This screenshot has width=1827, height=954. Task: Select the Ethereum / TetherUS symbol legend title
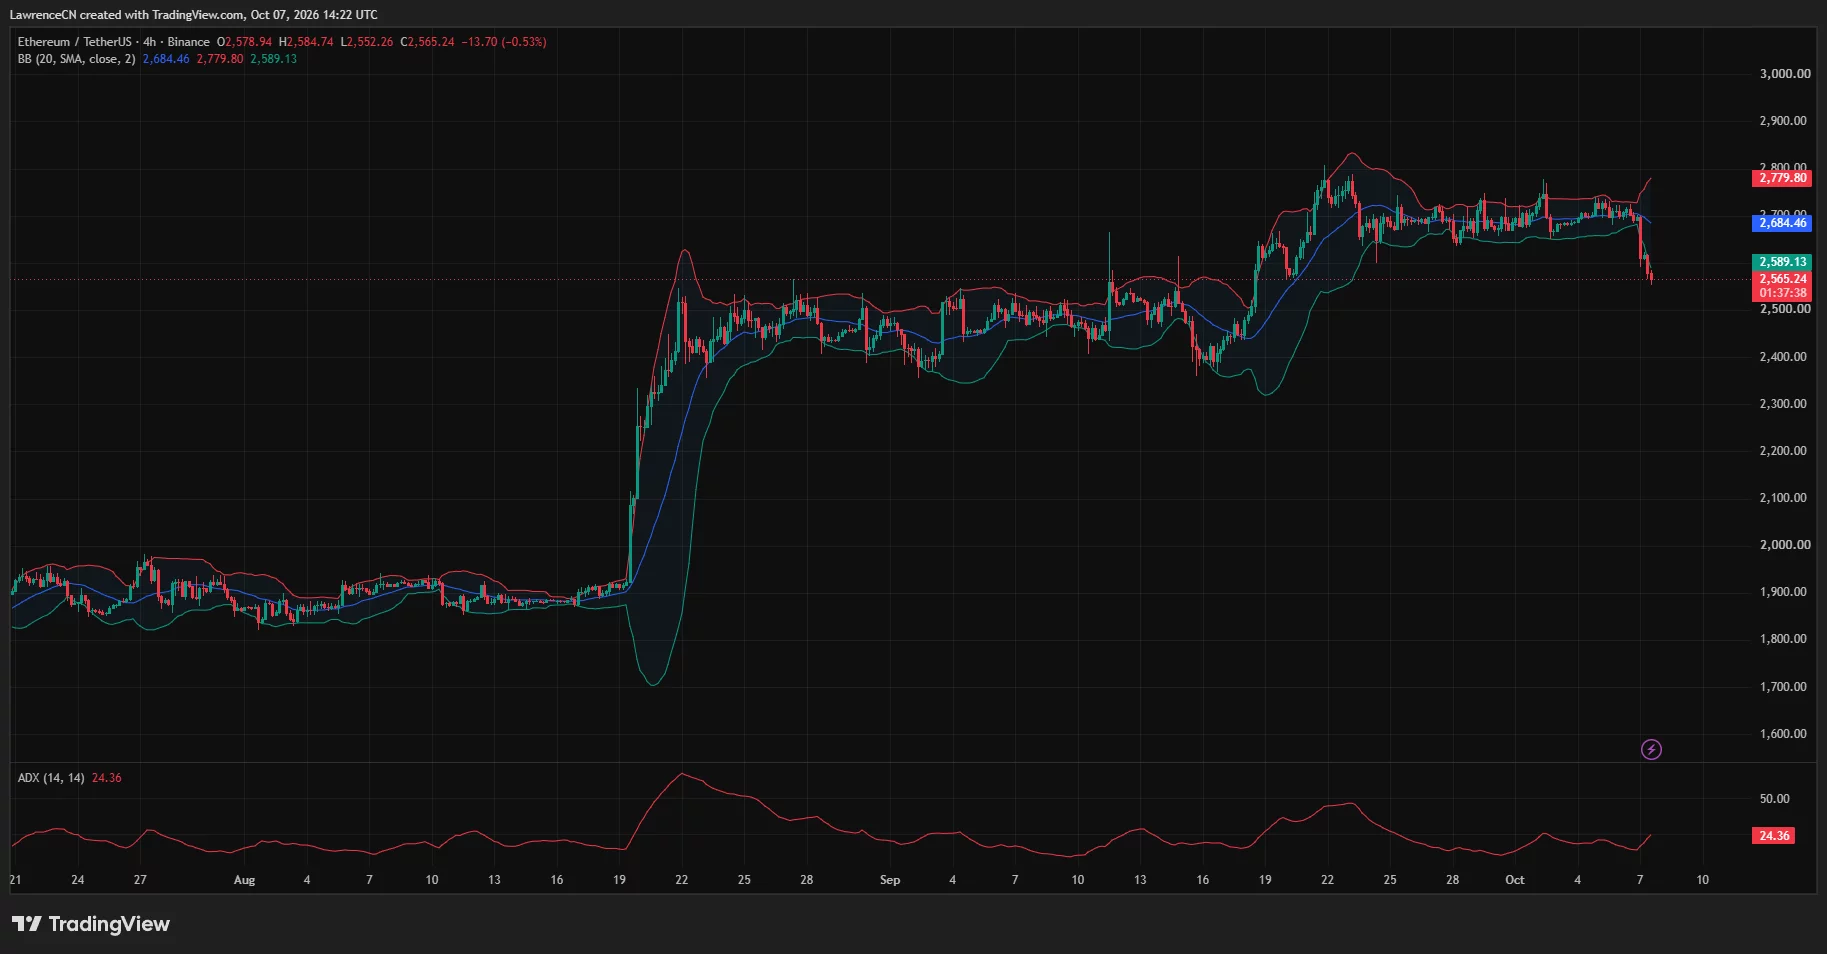[x=113, y=42]
